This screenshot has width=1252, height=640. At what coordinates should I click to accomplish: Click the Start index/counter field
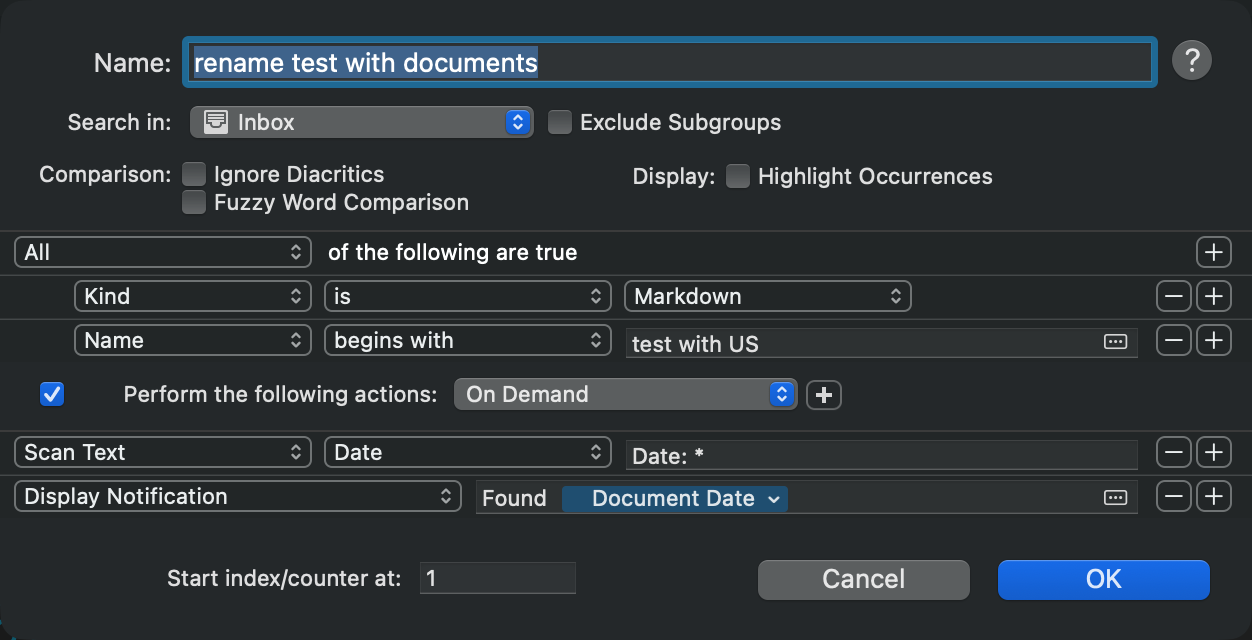(497, 578)
